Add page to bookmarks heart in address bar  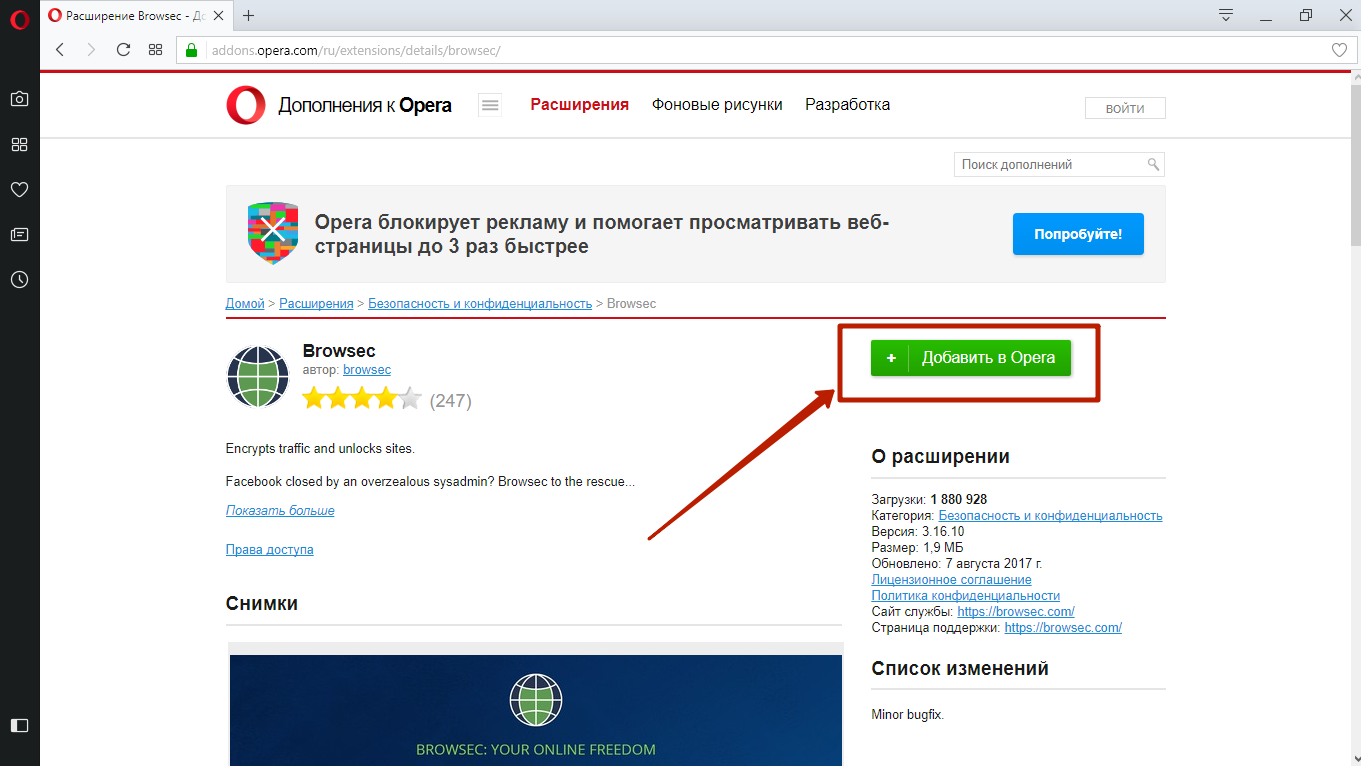pos(1339,50)
